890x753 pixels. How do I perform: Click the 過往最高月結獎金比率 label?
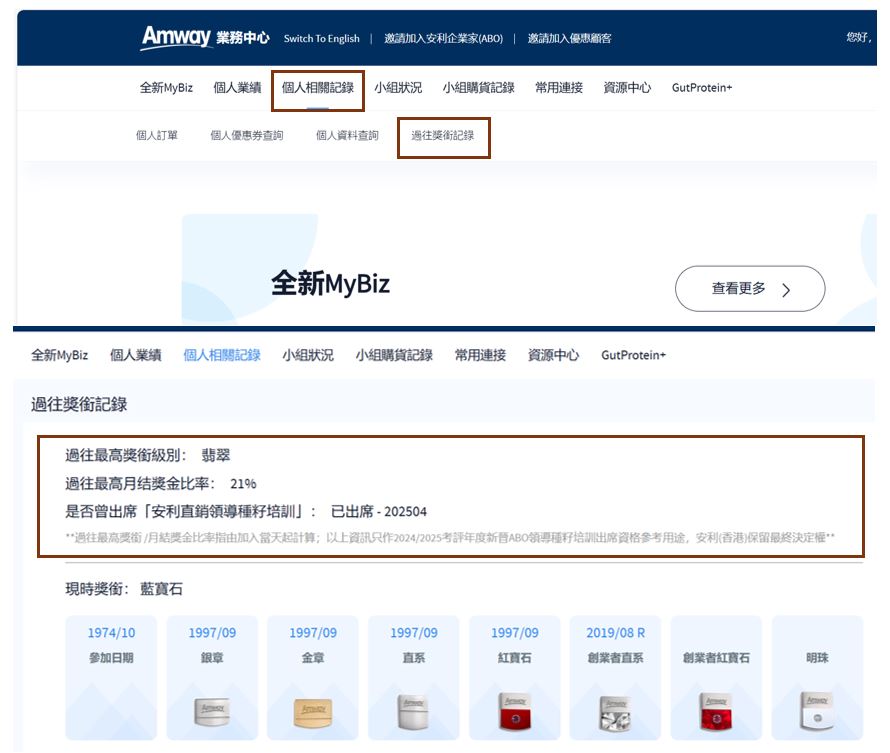click(x=140, y=484)
